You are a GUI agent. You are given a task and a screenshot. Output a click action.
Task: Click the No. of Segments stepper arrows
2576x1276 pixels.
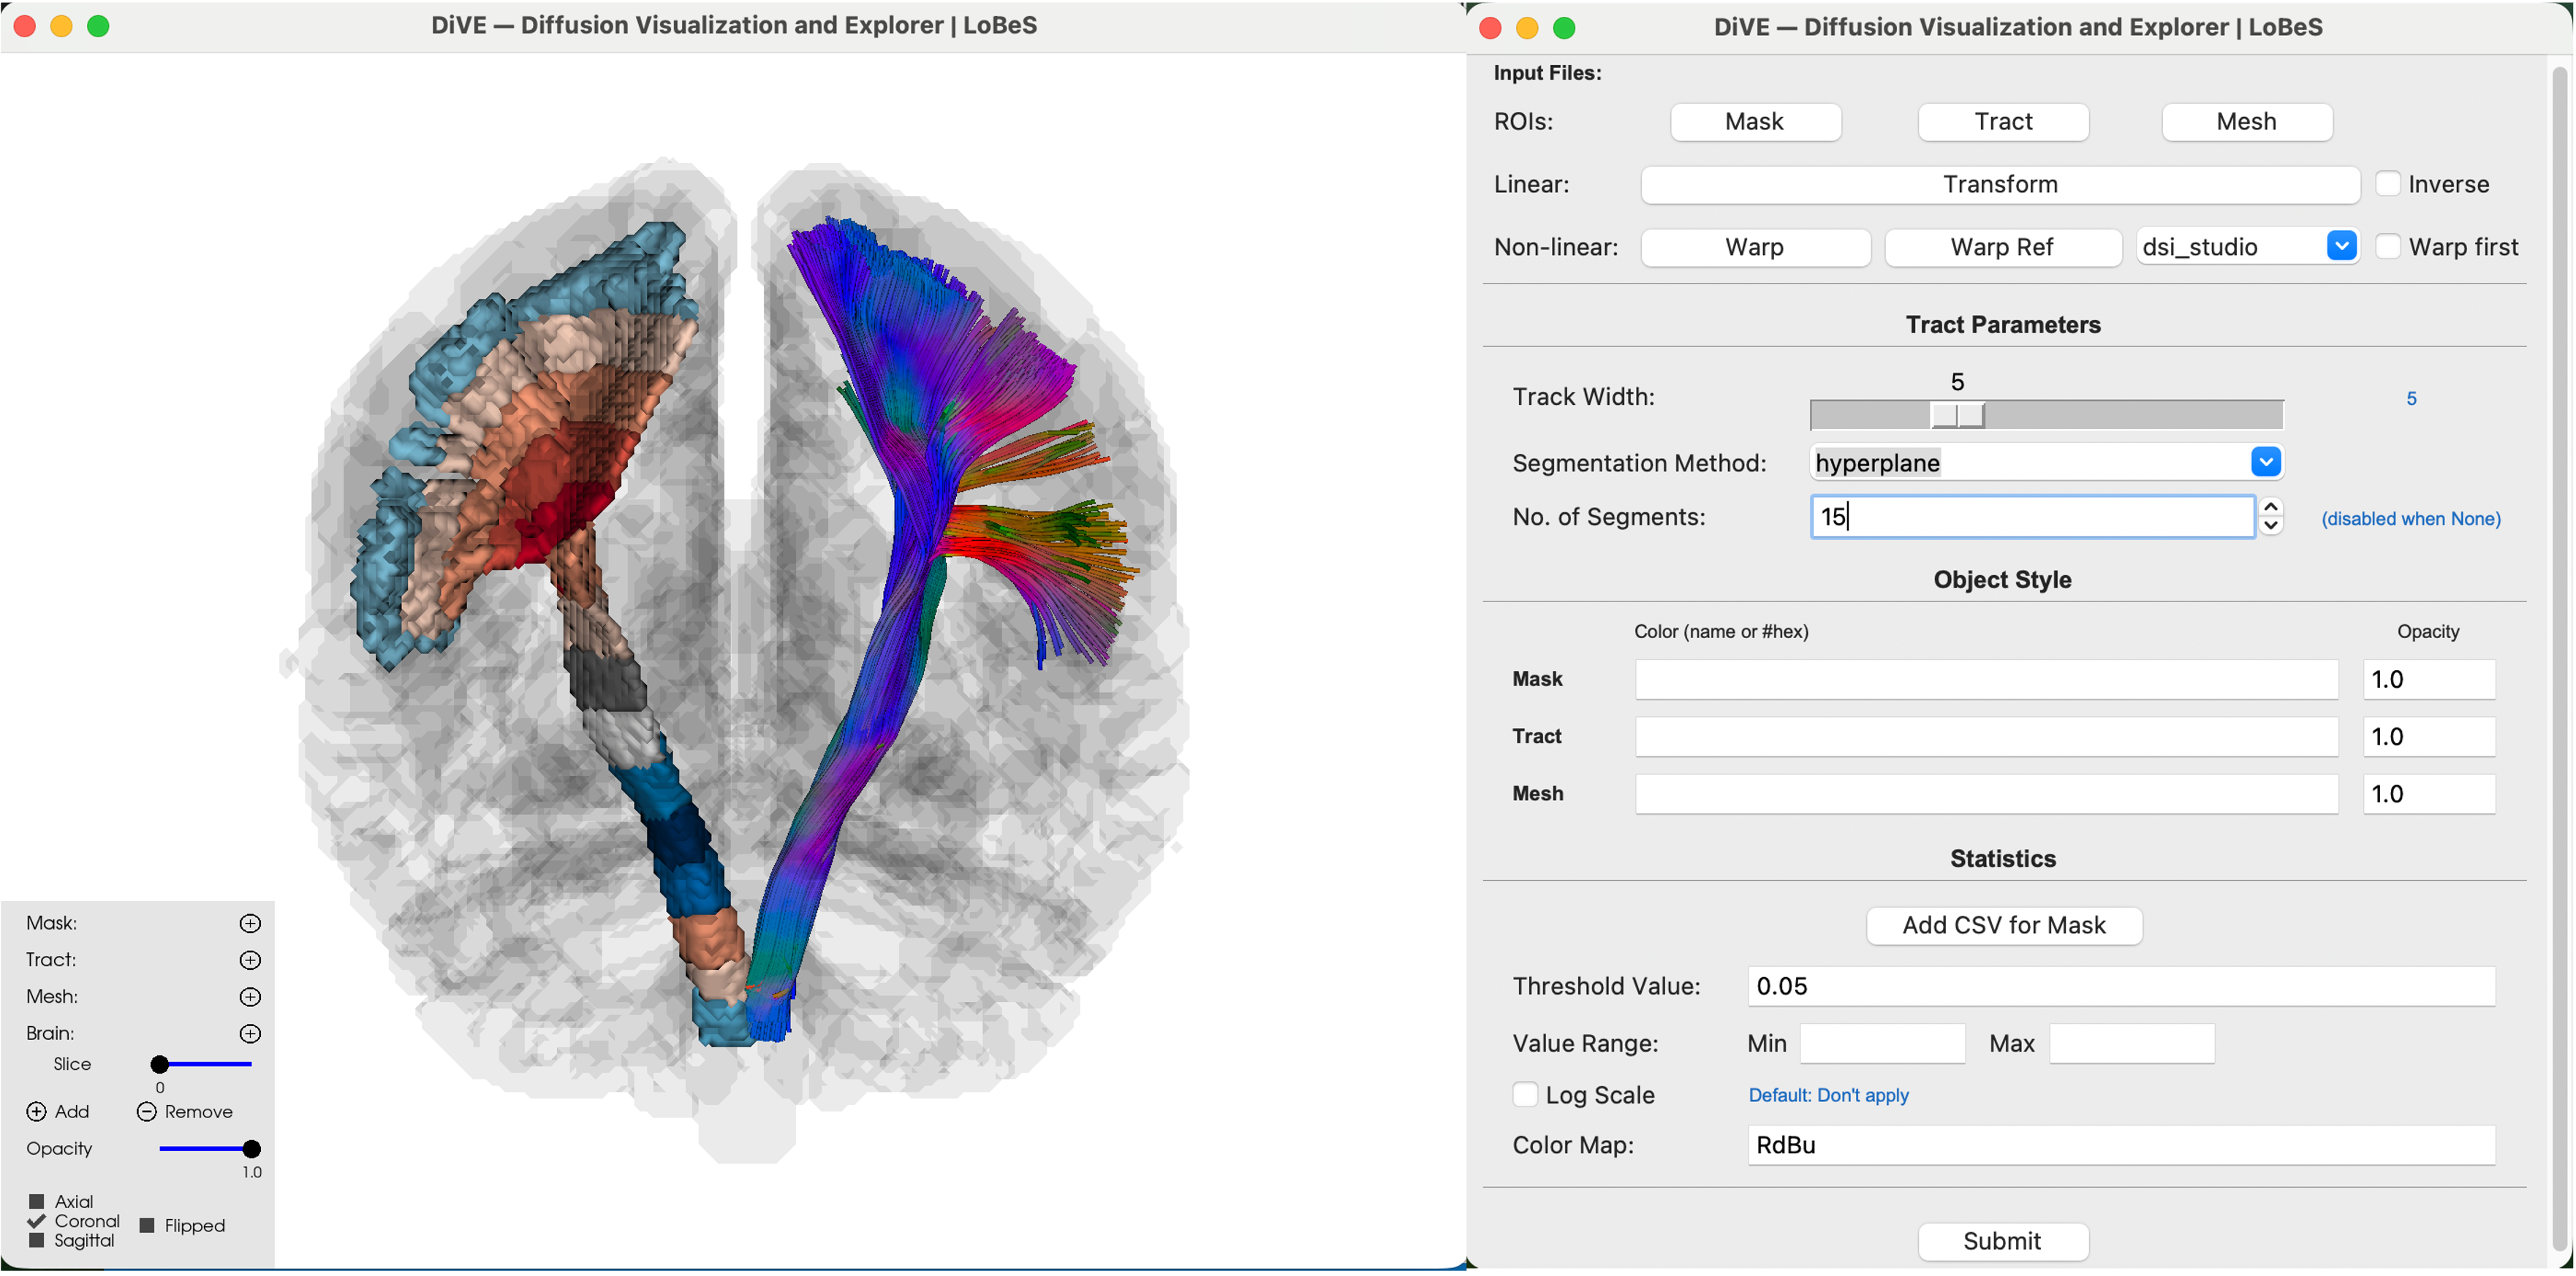tap(2271, 516)
